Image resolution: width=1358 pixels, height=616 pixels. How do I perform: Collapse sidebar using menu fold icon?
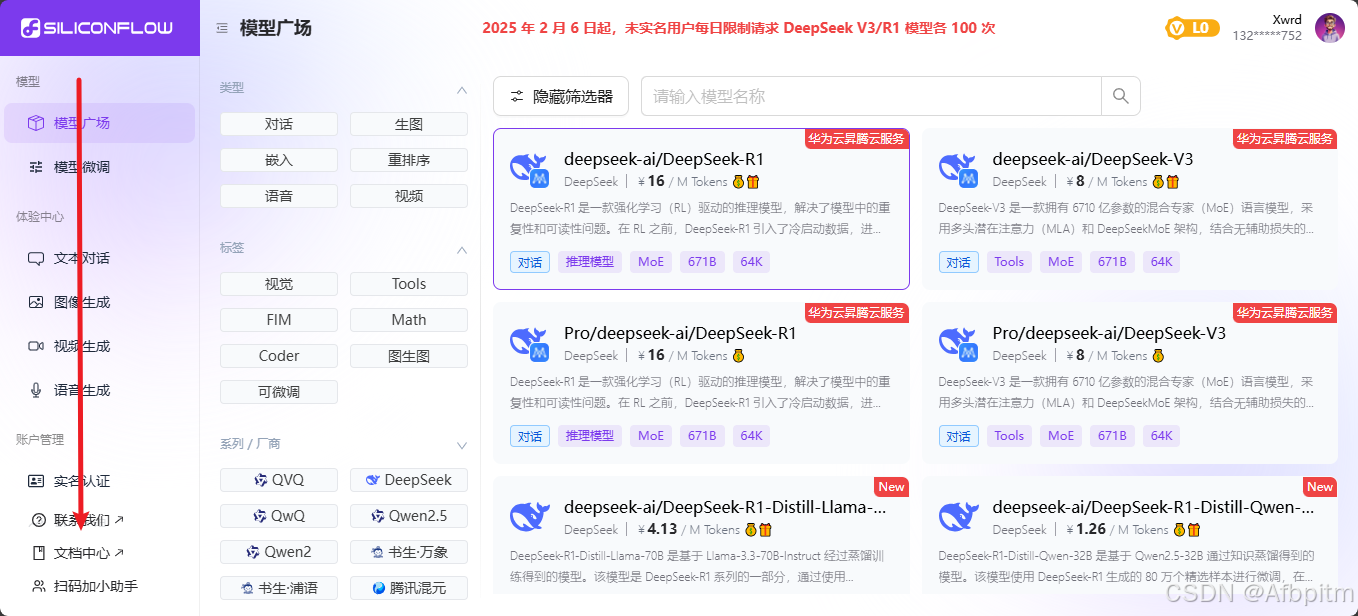(222, 28)
